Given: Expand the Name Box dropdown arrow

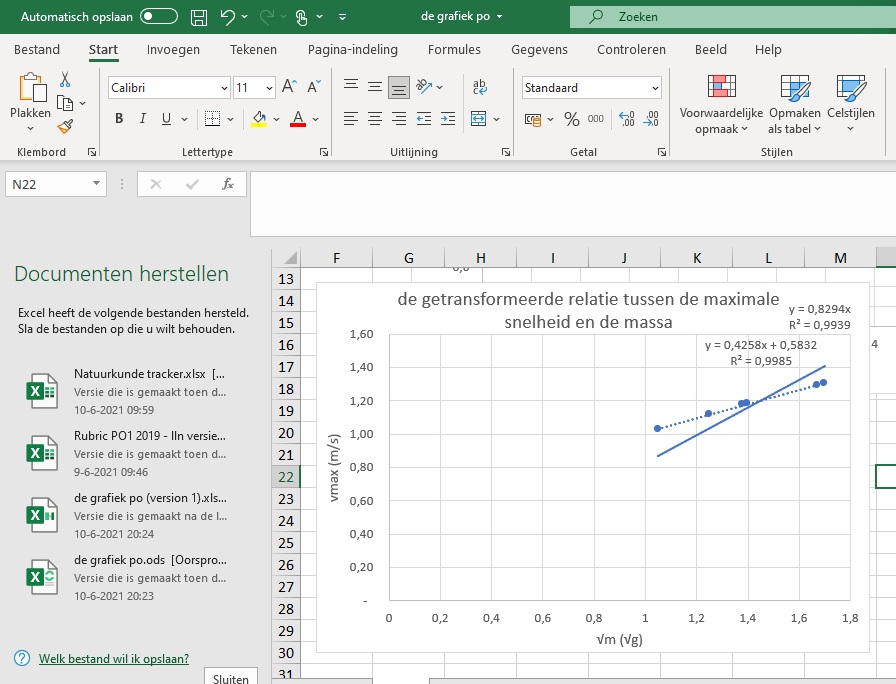Looking at the screenshot, I should tap(96, 184).
